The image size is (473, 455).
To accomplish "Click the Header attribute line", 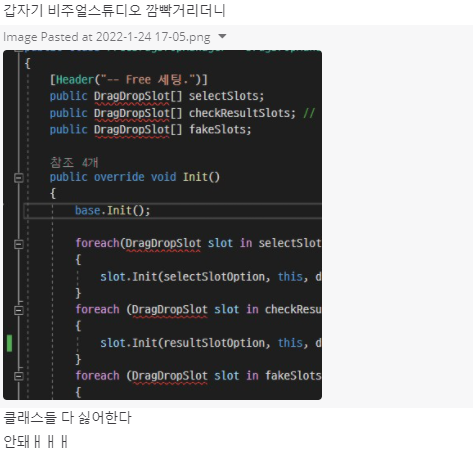I will pyautogui.click(x=129, y=80).
